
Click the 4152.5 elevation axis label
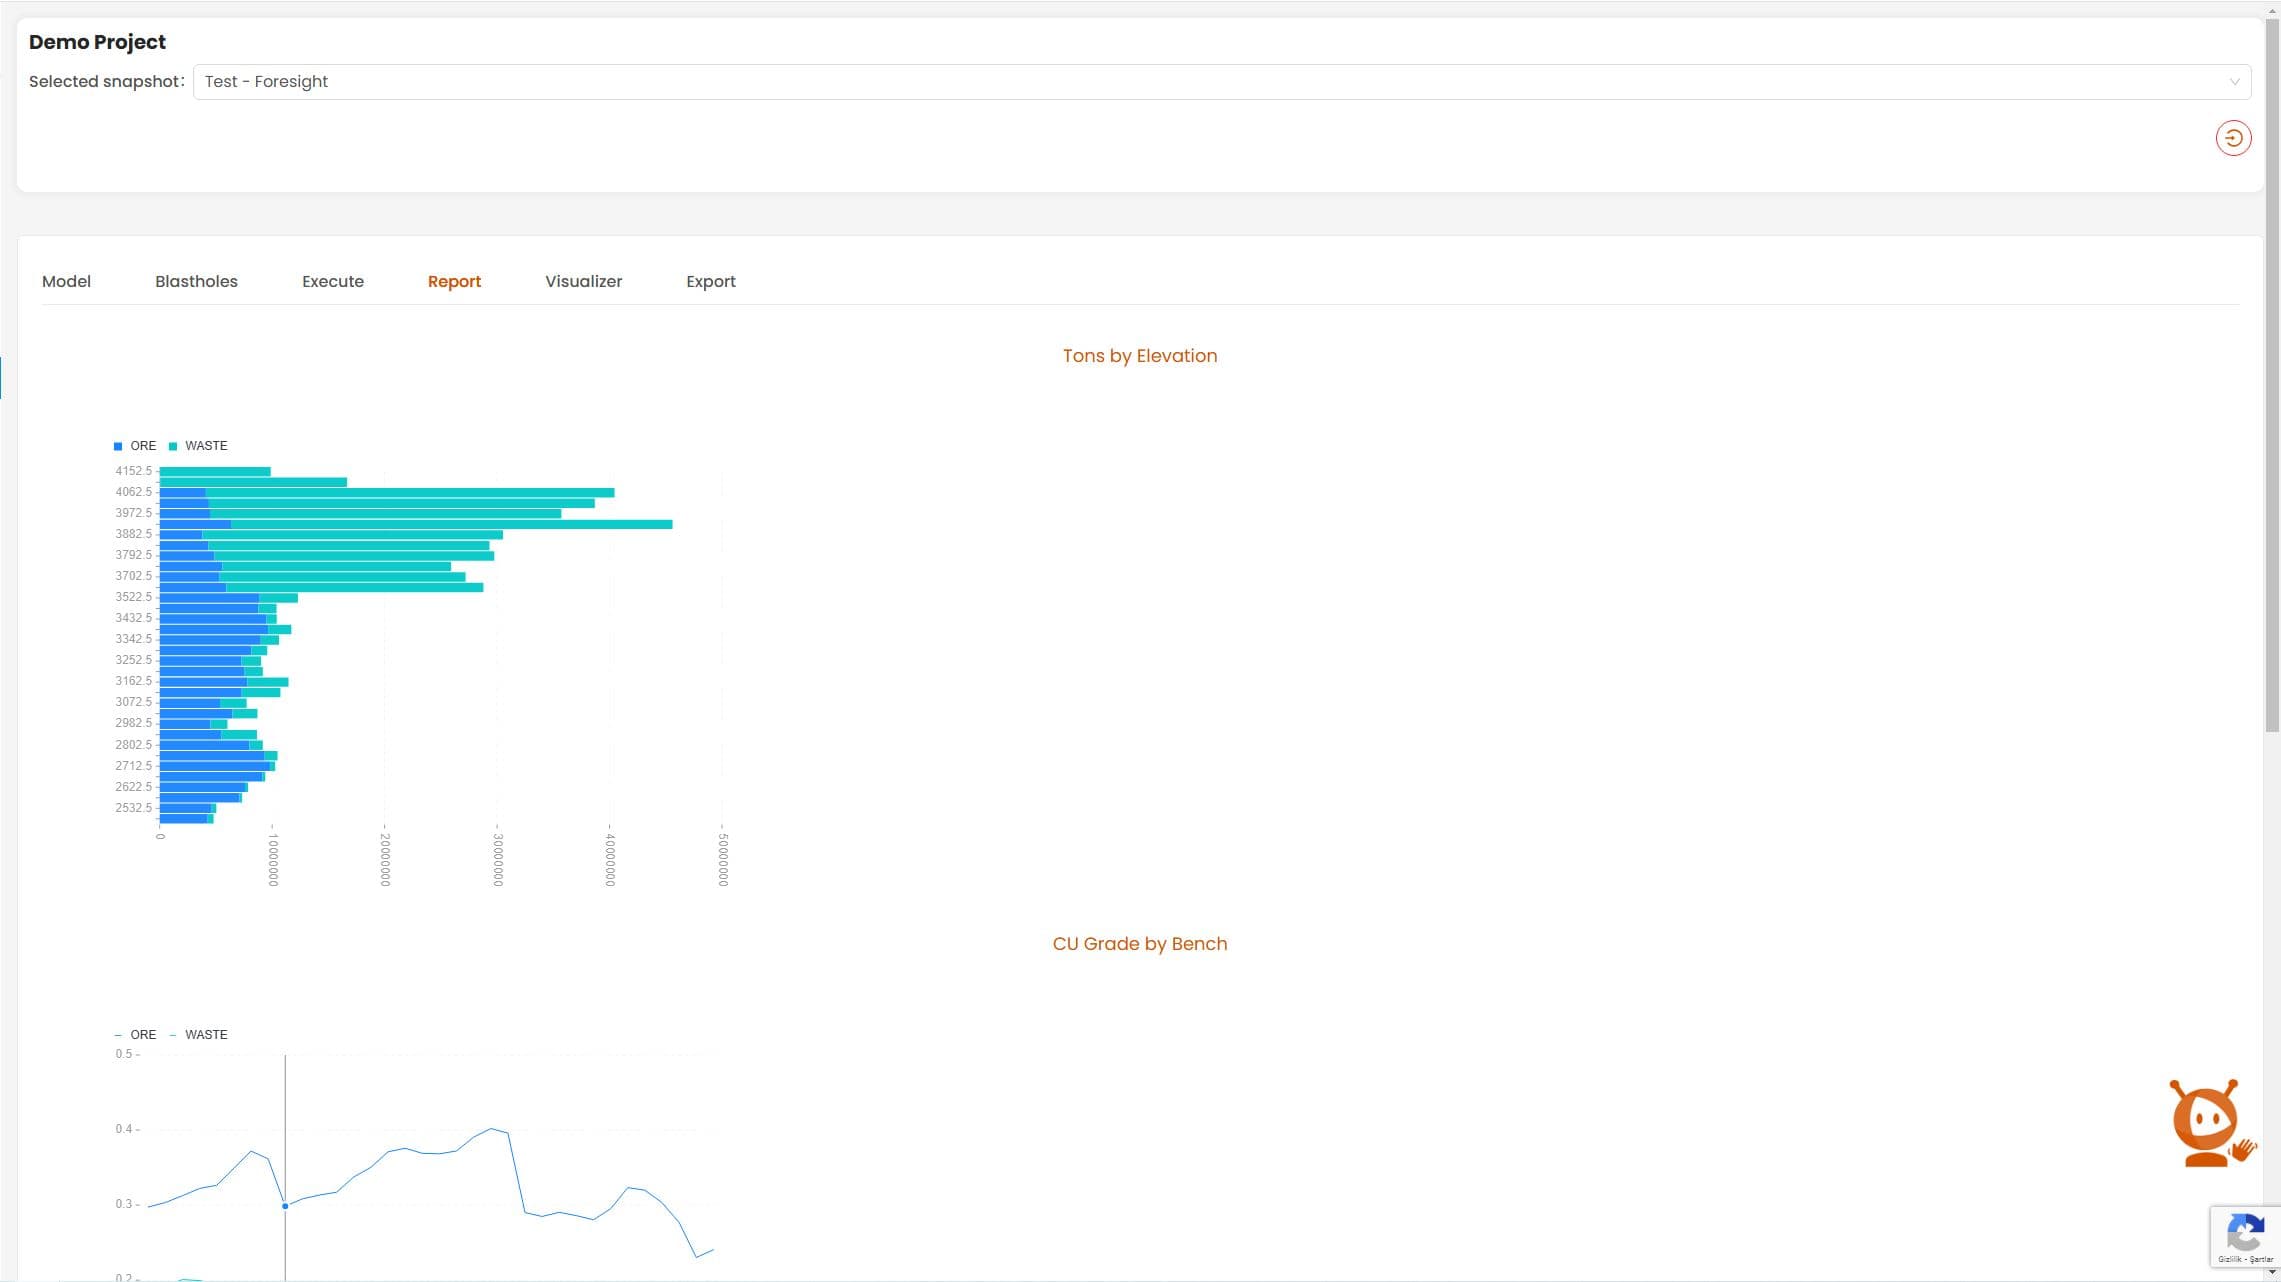[133, 471]
